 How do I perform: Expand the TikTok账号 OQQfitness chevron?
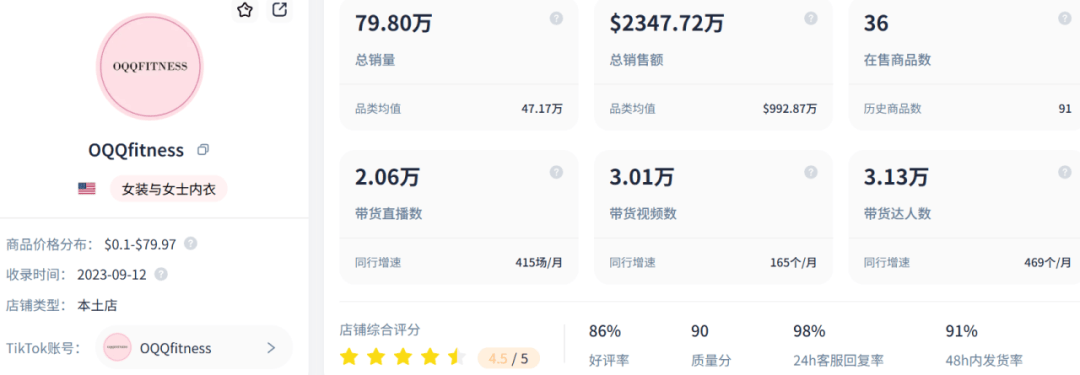[271, 348]
